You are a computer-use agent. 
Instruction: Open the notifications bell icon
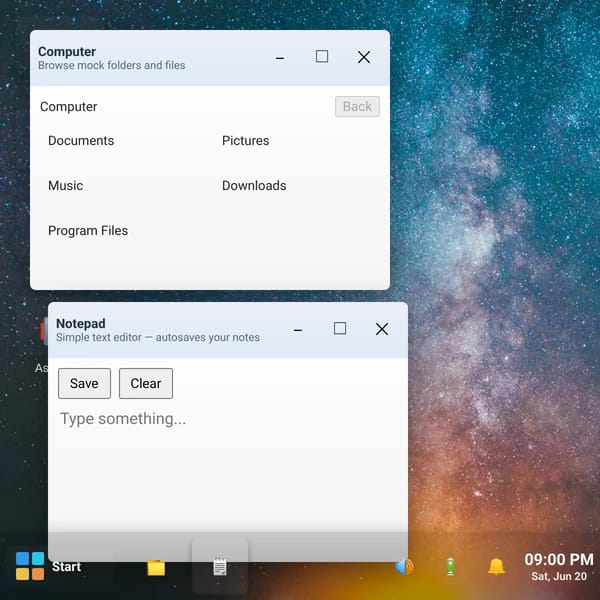pos(496,567)
